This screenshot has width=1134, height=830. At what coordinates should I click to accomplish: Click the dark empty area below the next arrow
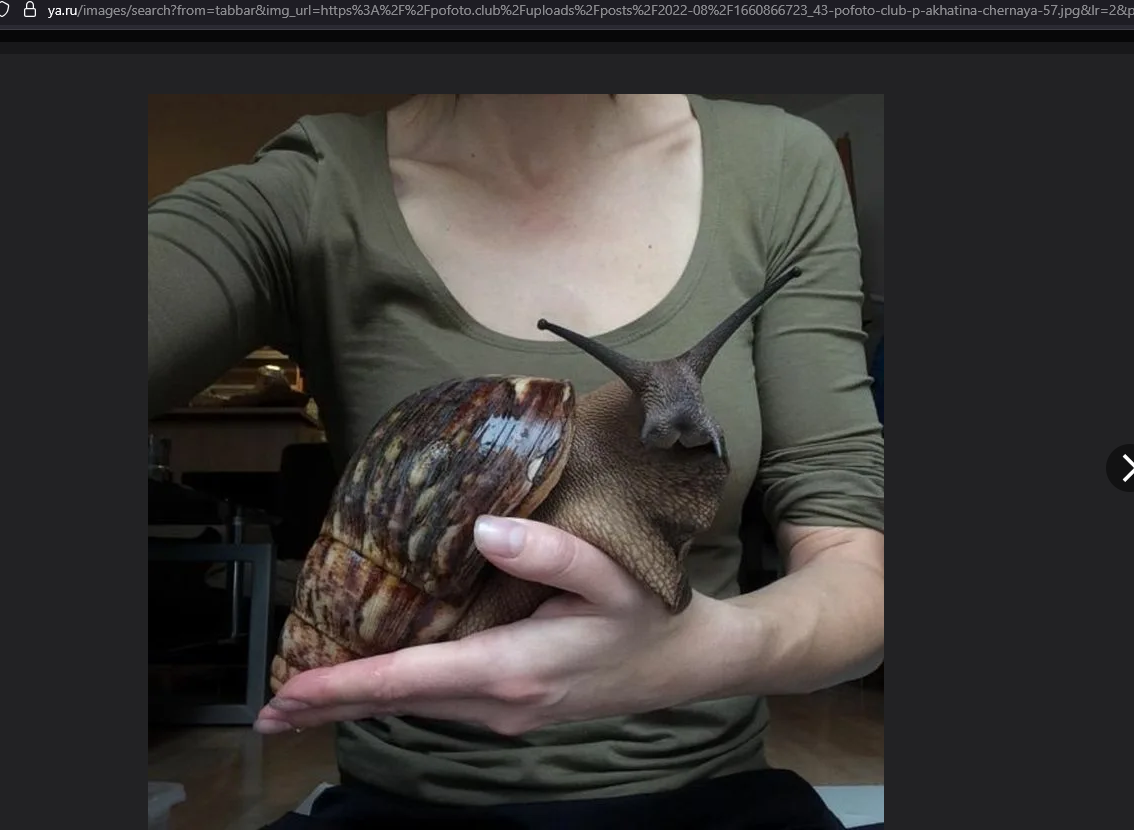[x=1010, y=650]
